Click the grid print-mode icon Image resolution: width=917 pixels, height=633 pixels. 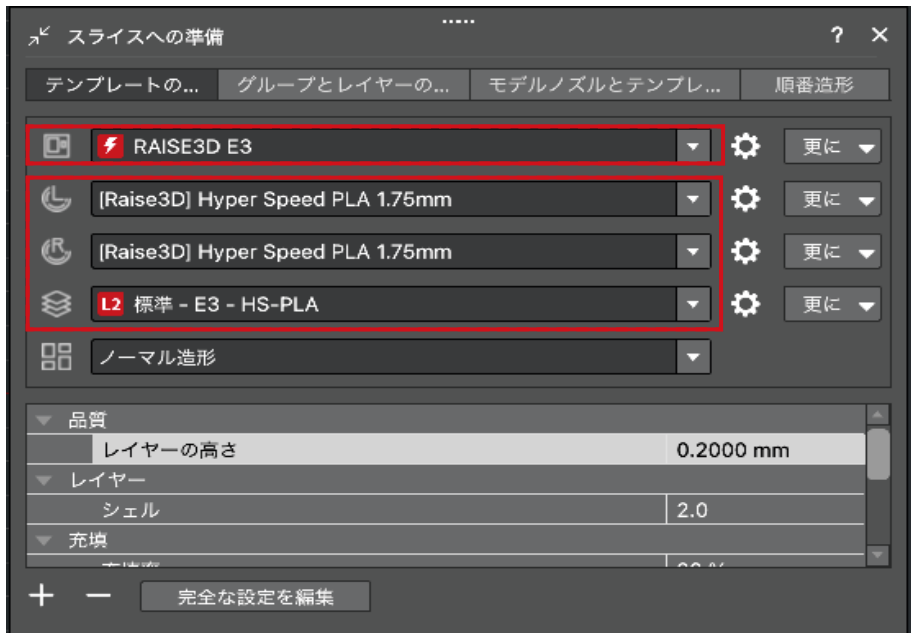tap(57, 357)
